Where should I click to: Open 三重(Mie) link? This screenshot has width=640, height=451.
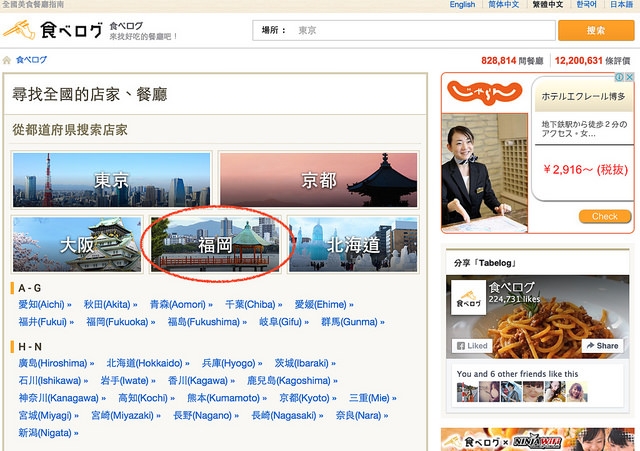(373, 398)
